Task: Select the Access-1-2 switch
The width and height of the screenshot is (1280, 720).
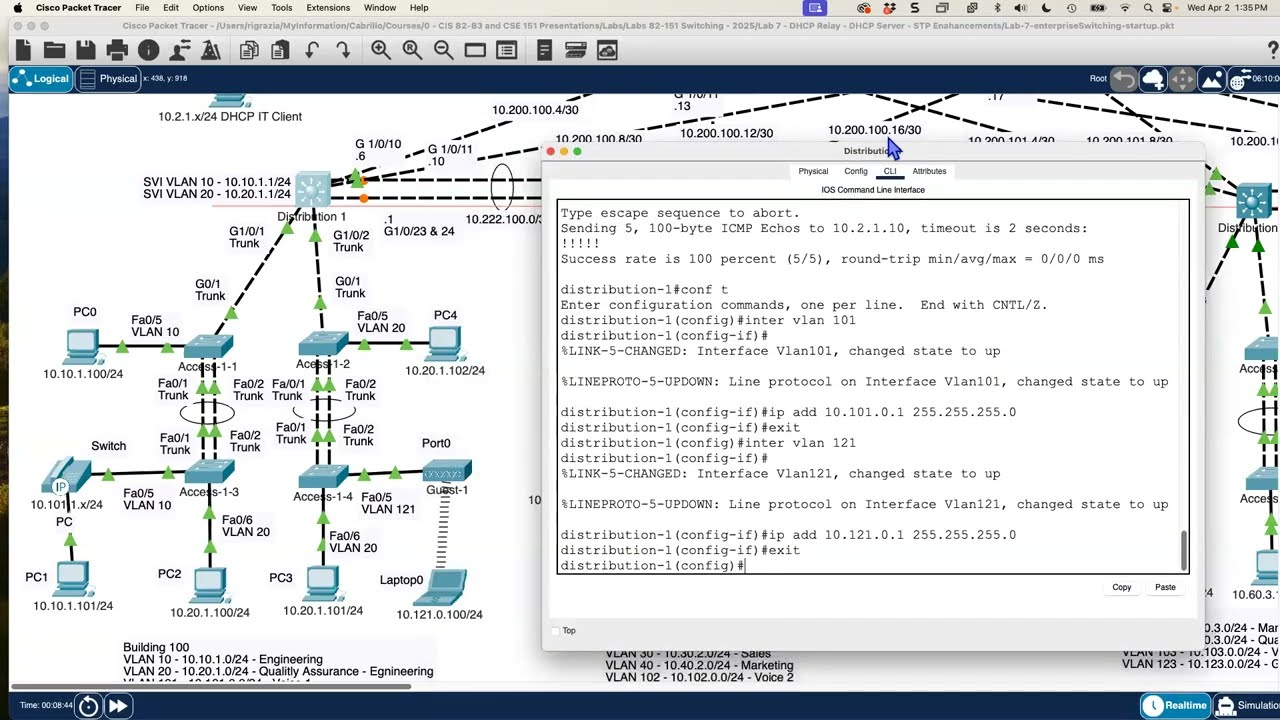Action: (x=323, y=345)
